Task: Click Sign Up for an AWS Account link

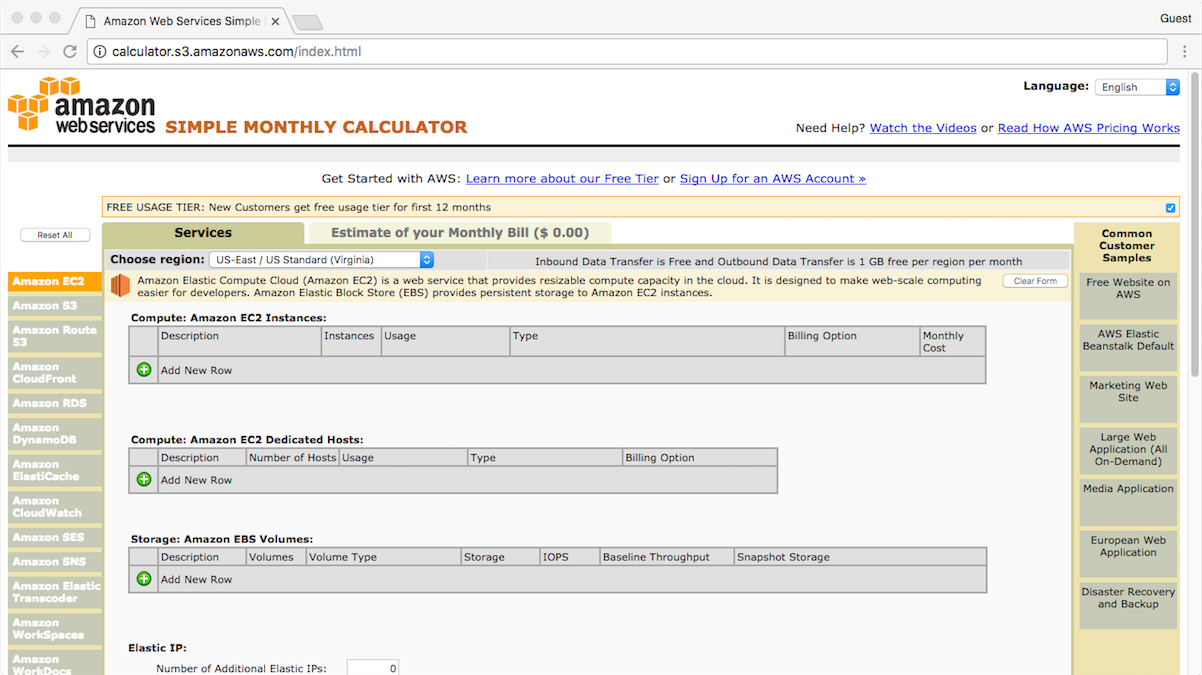Action: pyautogui.click(x=773, y=179)
